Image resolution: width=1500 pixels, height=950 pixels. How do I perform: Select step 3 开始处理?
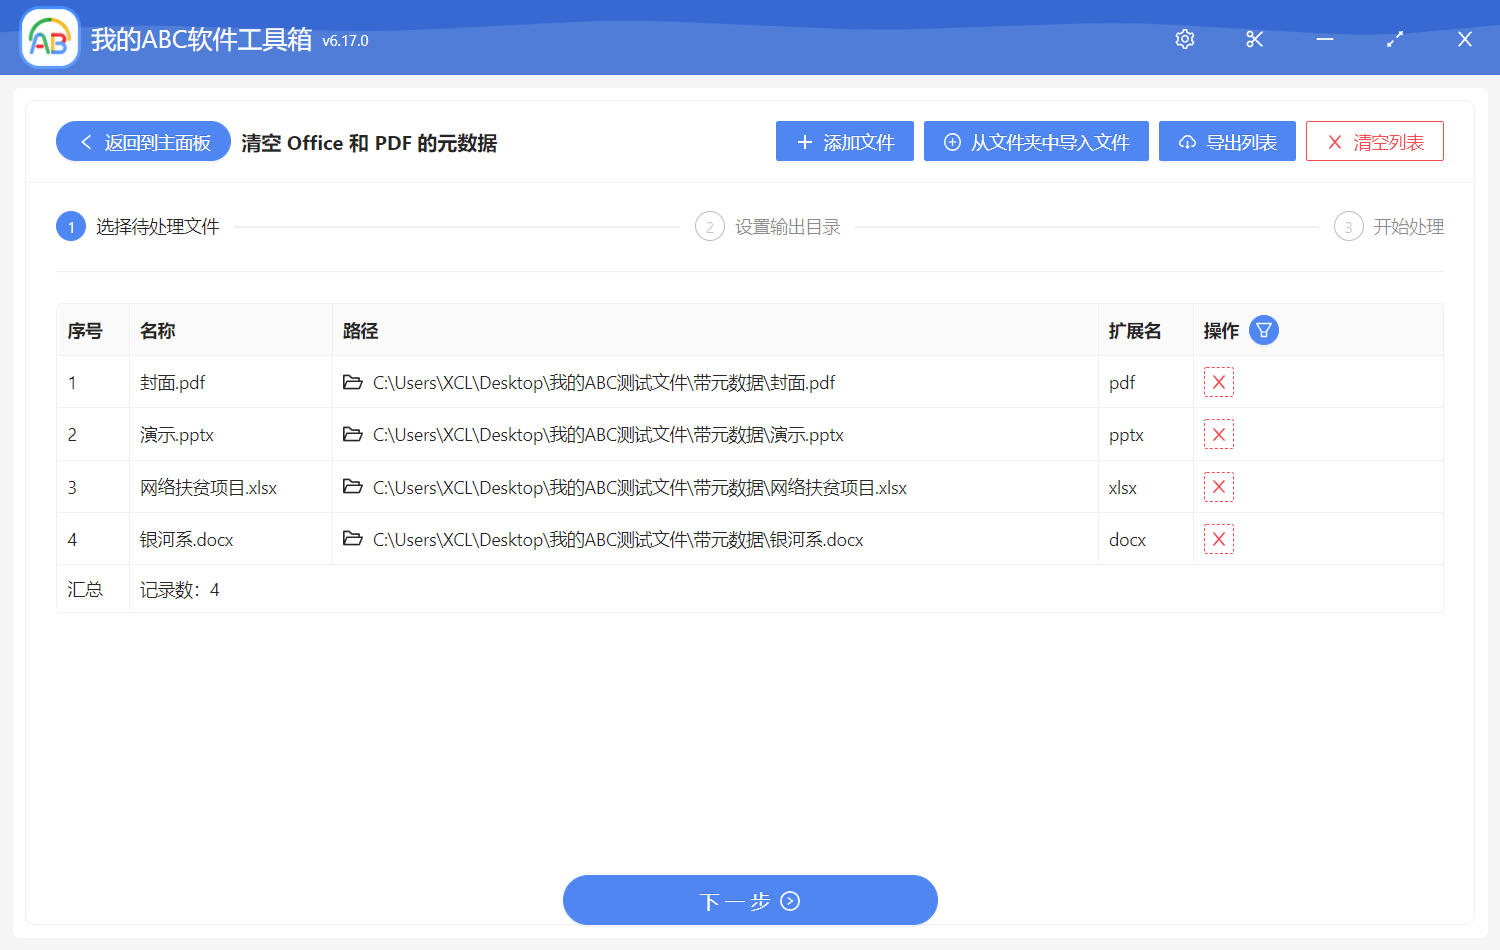click(1389, 227)
